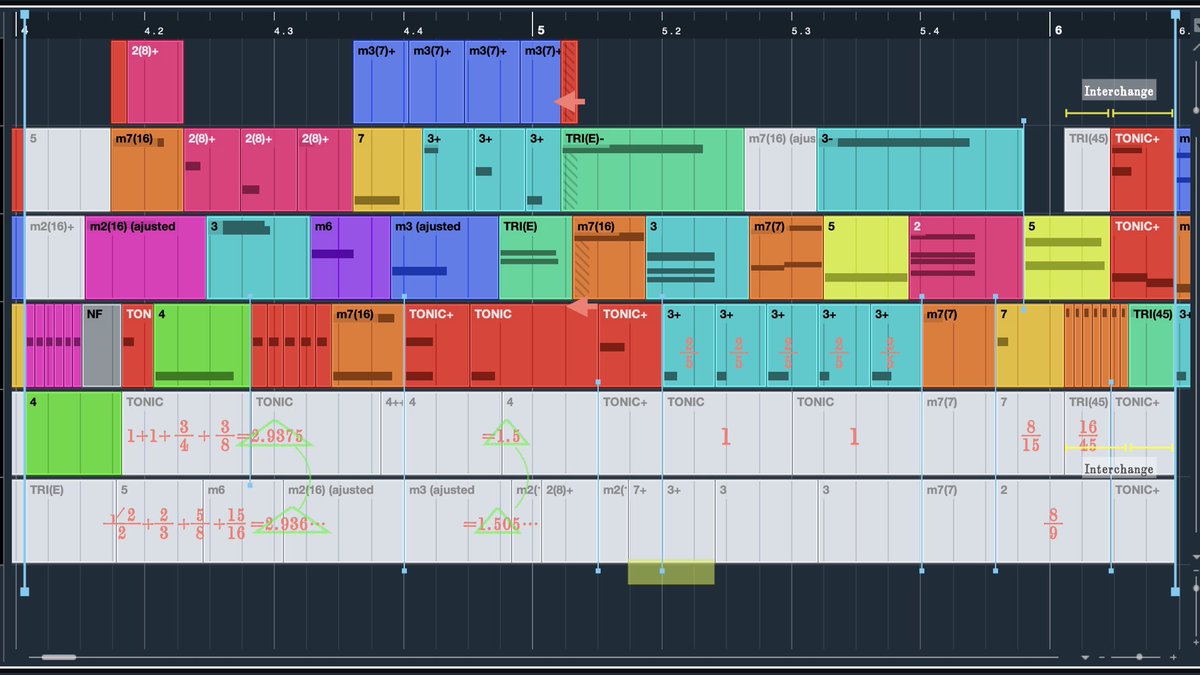Click ruler position 4.3
The width and height of the screenshot is (1200, 675).
(x=283, y=31)
